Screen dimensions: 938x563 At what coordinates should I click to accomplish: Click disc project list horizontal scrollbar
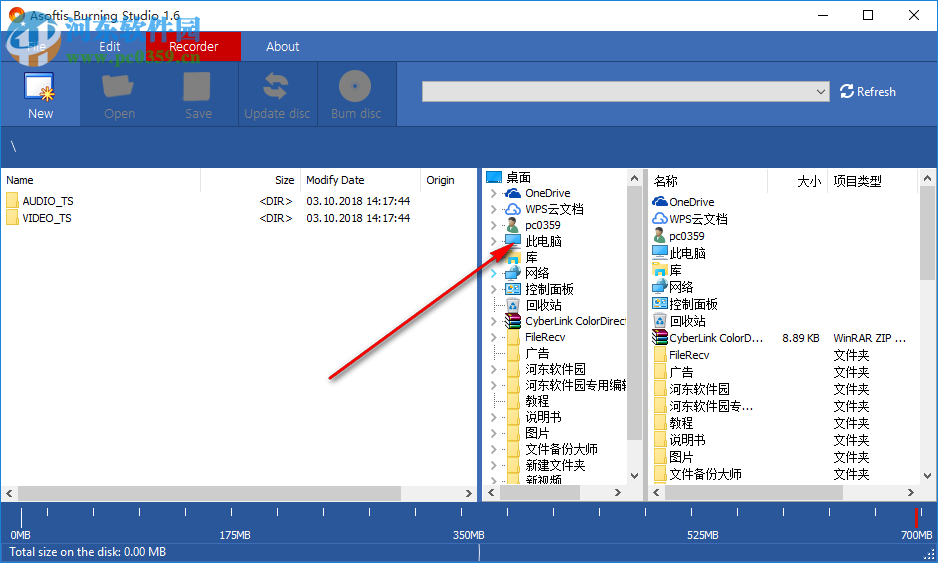[x=209, y=493]
